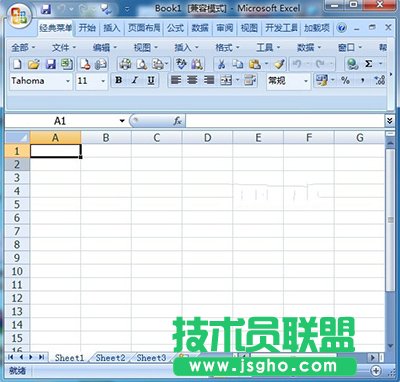
Task: Click the Paste clipboard icon
Action: point(254,64)
